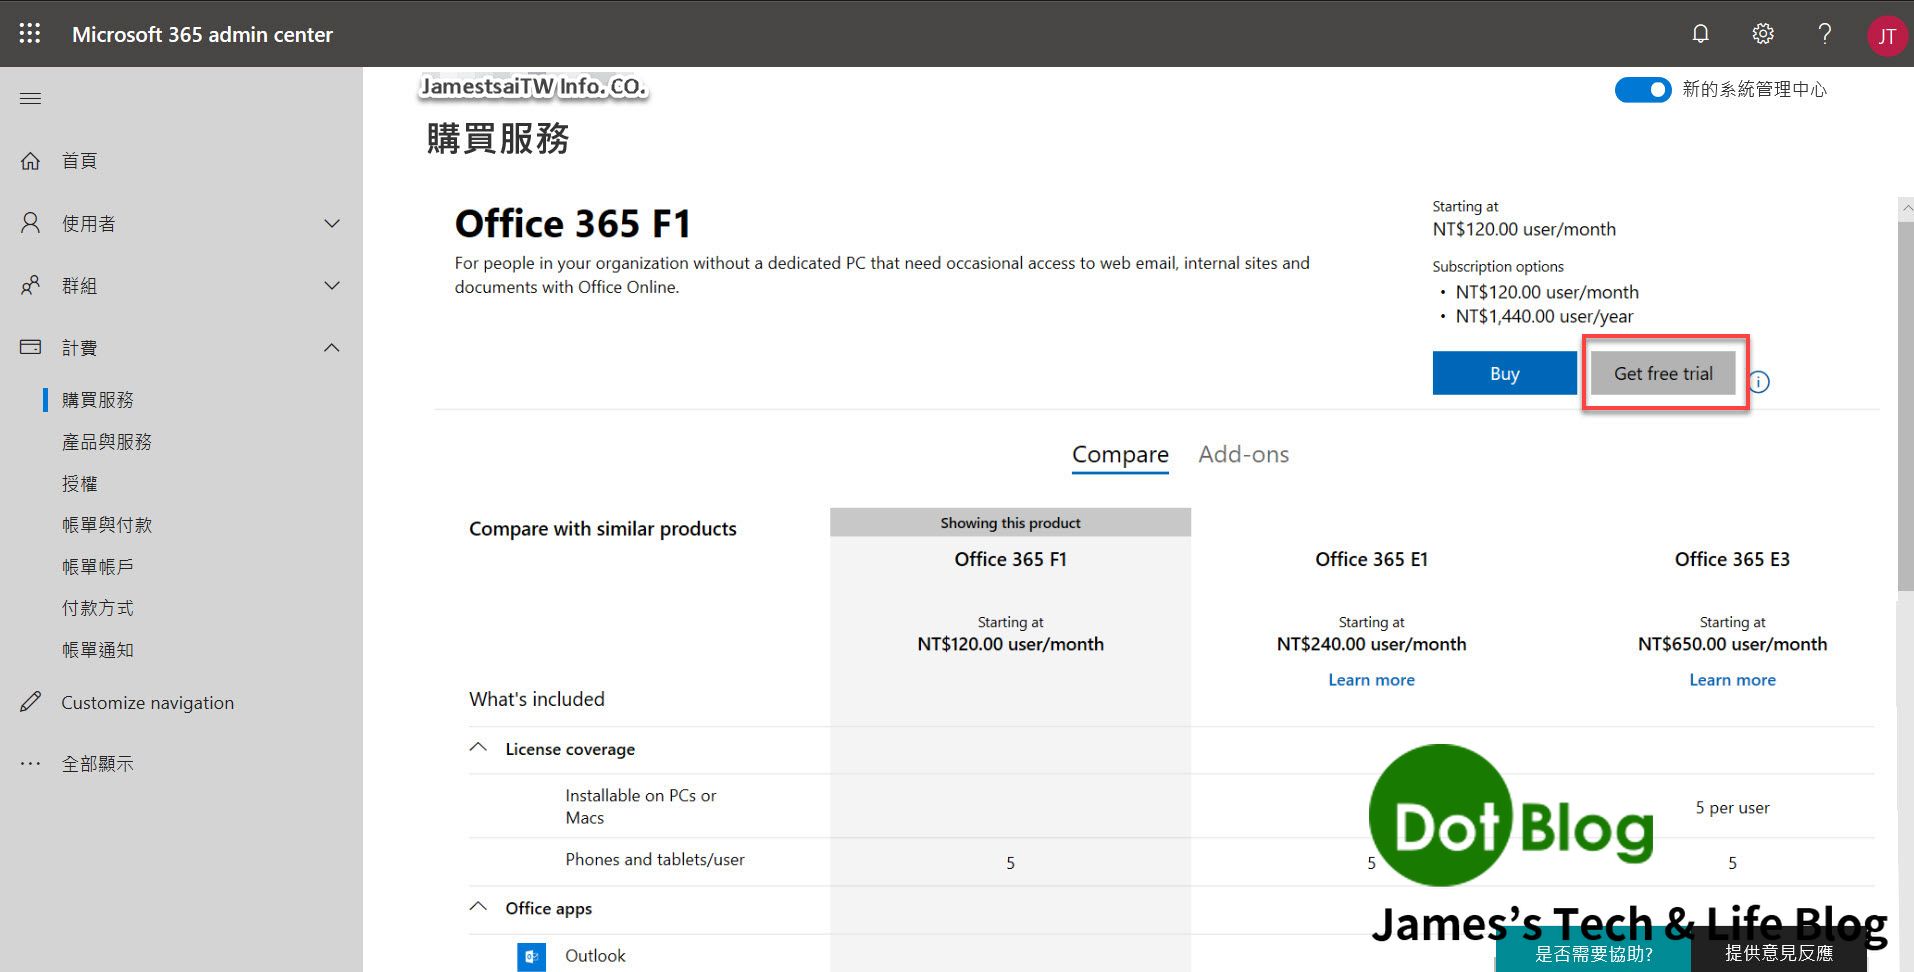
Task: Toggle the 新的系統管理中心 switch
Action: coord(1642,90)
